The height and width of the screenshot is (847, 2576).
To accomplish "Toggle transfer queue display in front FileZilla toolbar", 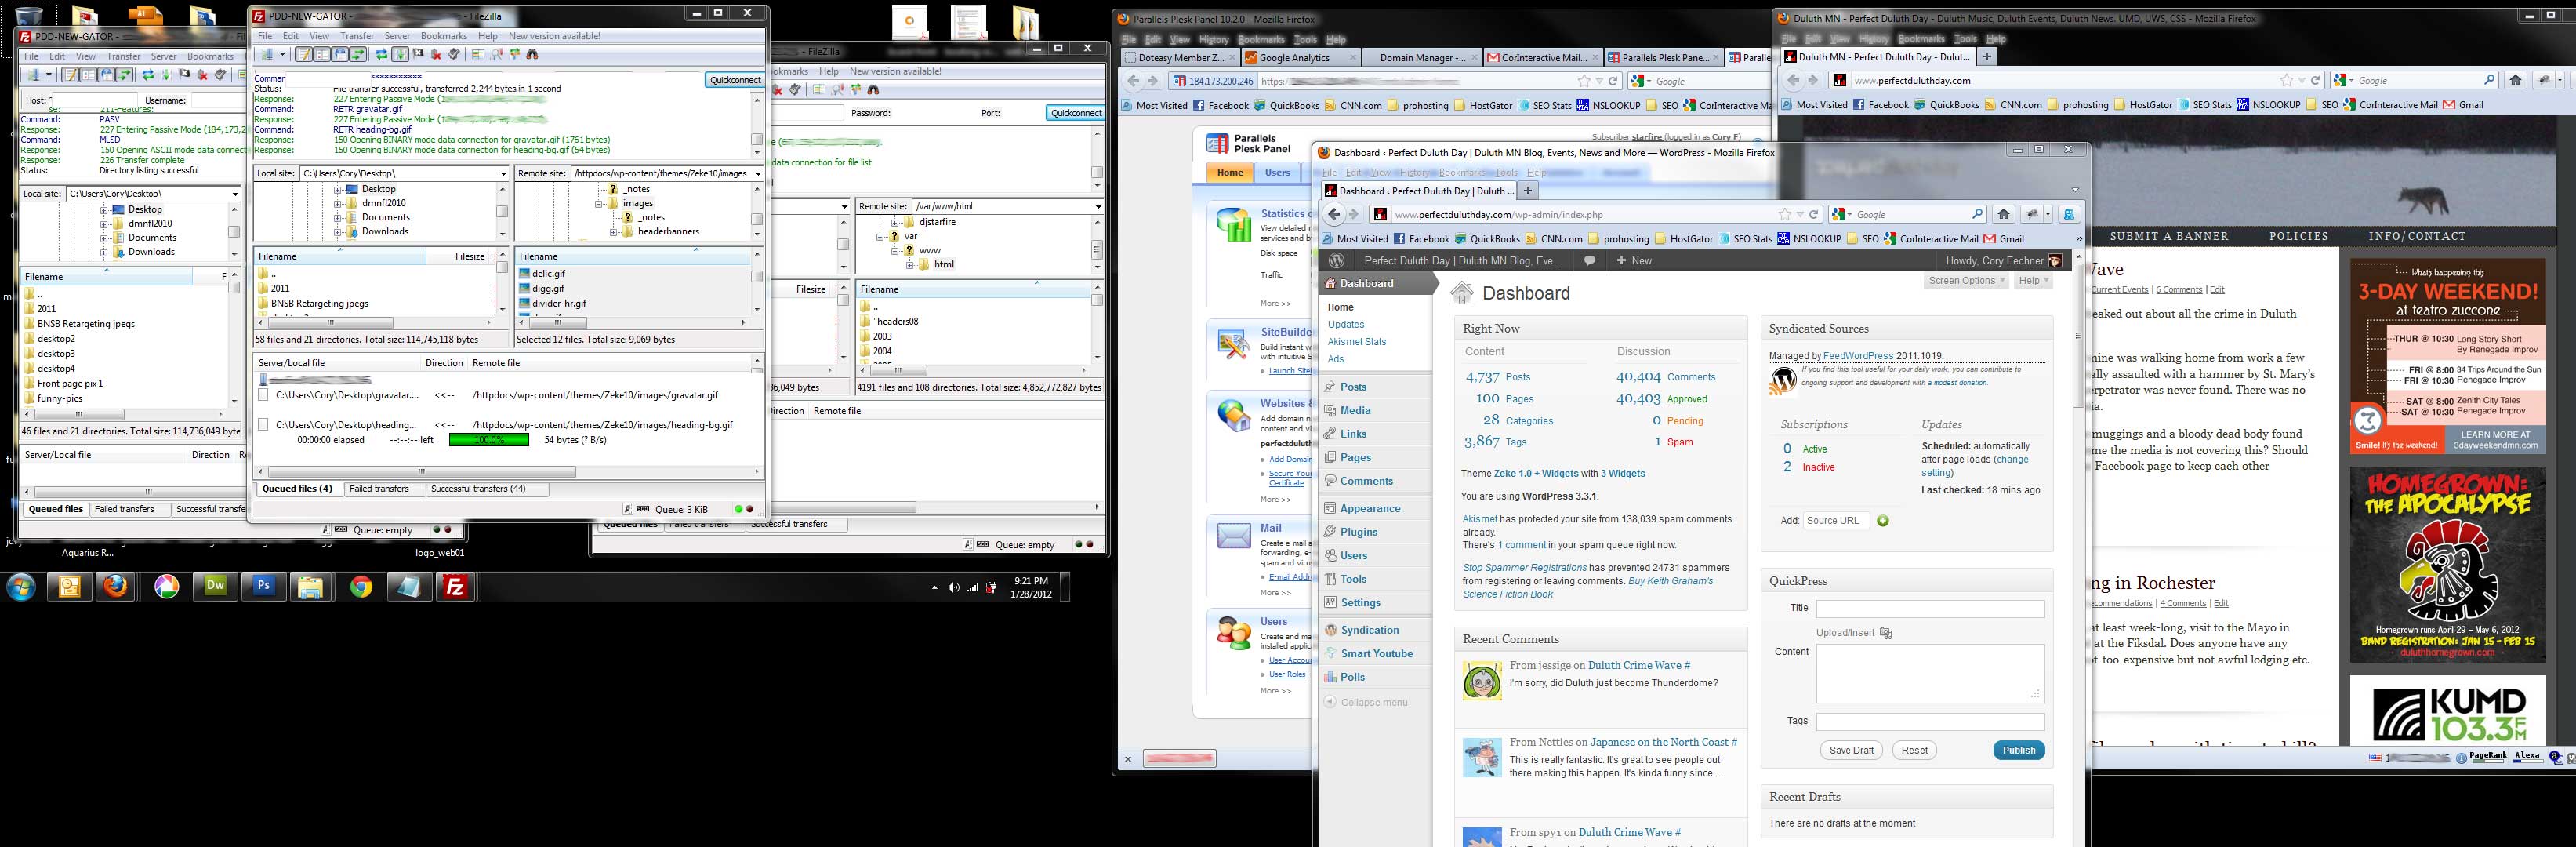I will coord(358,55).
